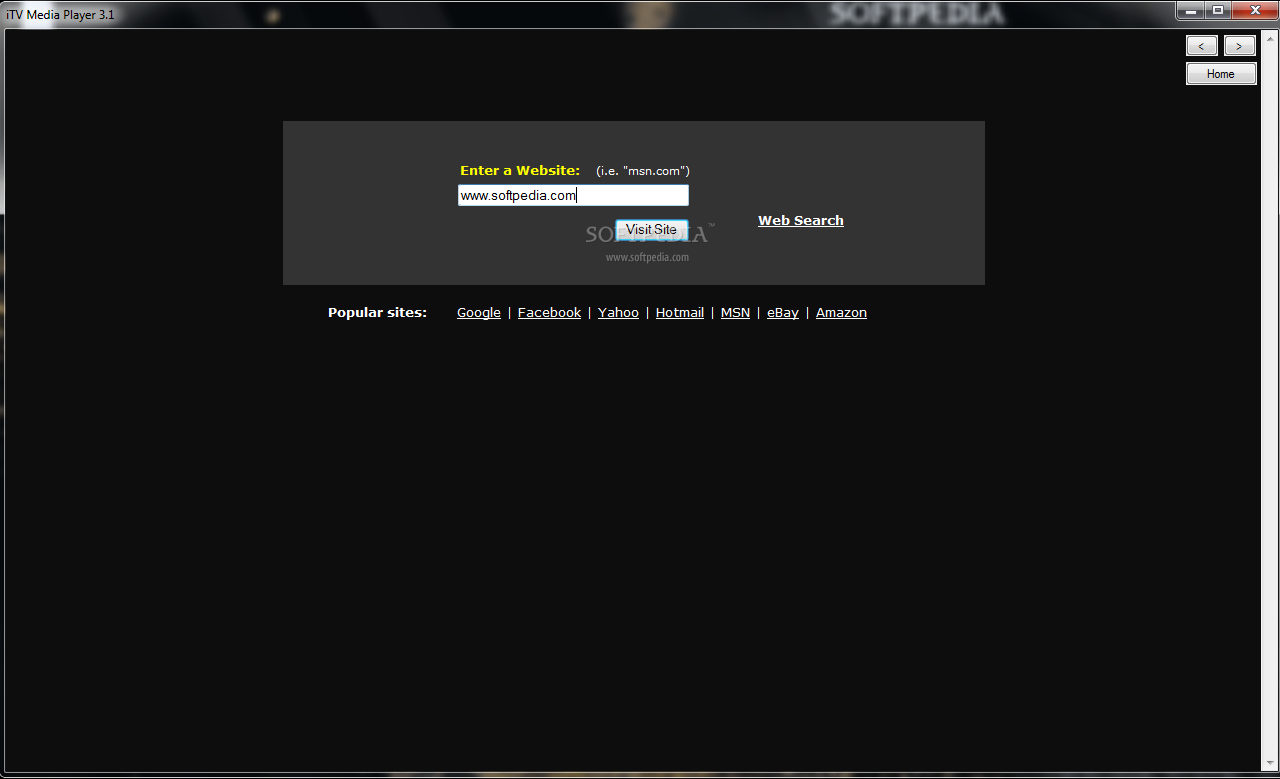Focus the website address input field

click(573, 195)
